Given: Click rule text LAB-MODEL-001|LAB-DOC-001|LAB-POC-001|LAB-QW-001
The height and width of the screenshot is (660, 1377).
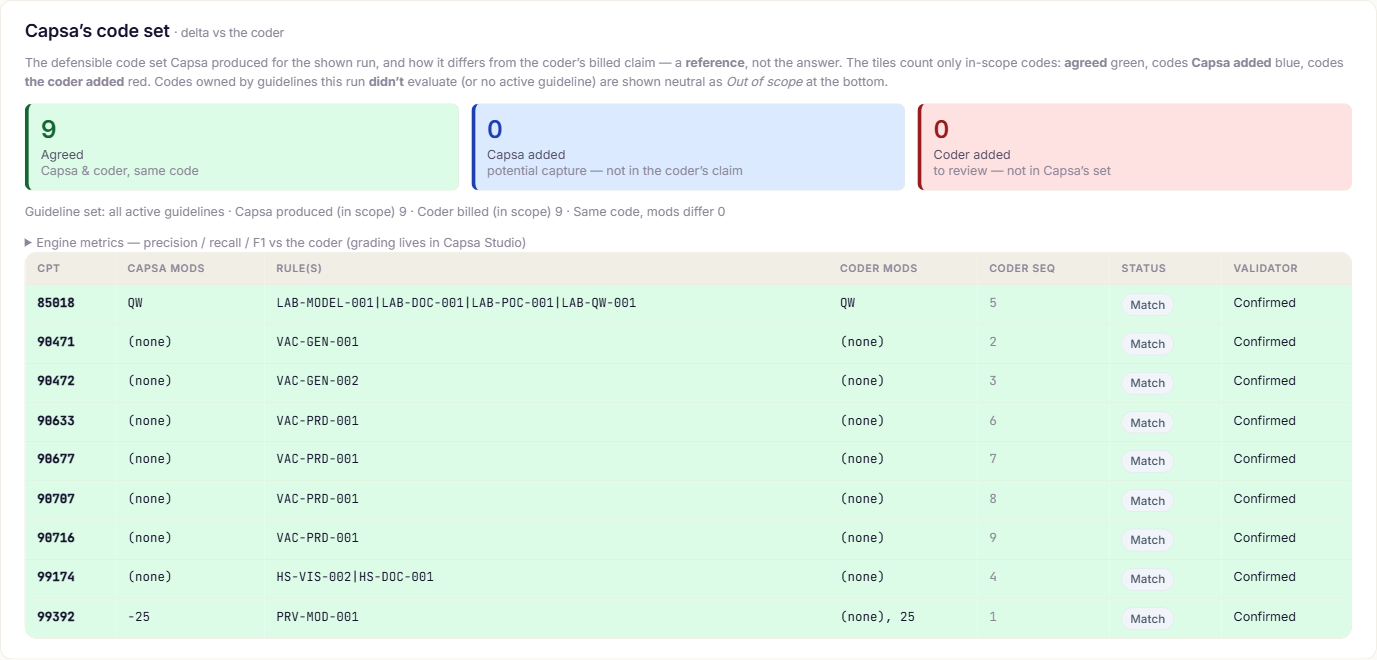Looking at the screenshot, I should pos(456,303).
